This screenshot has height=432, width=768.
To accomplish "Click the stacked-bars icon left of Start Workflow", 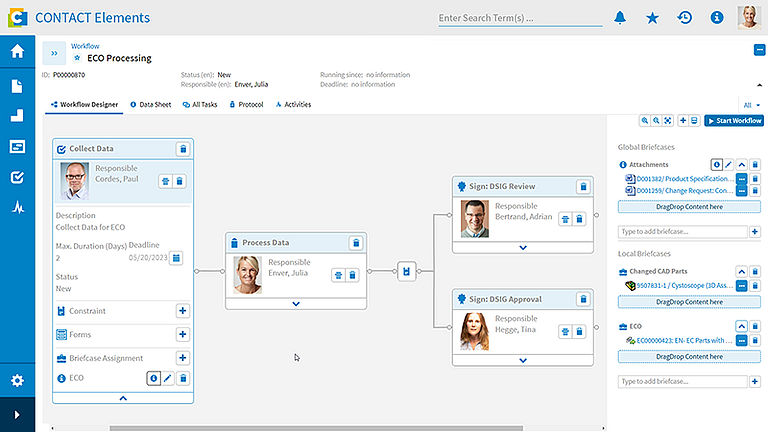I will click(x=694, y=120).
